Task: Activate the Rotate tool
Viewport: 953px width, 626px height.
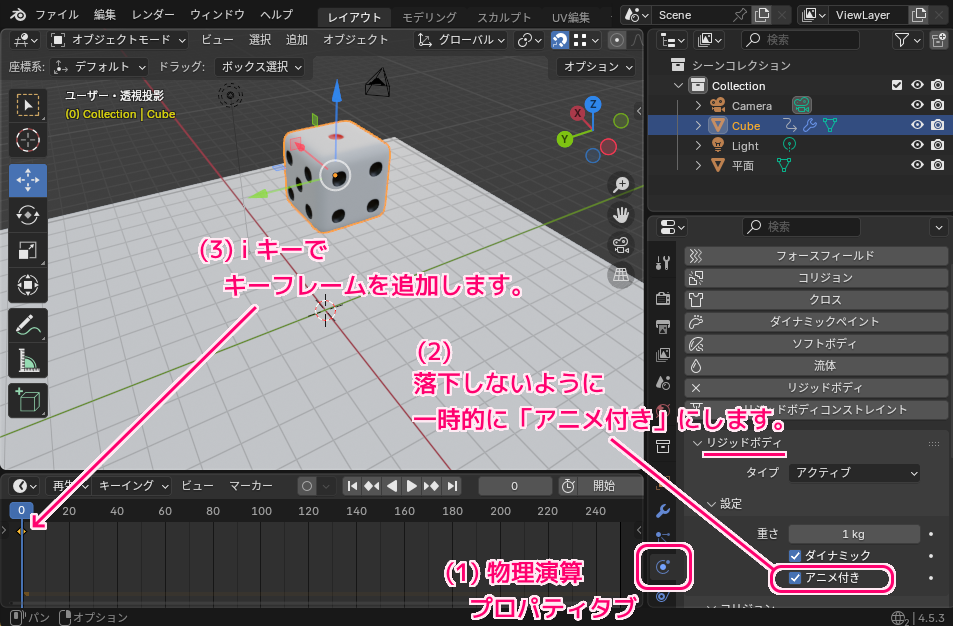Action: (x=27, y=215)
